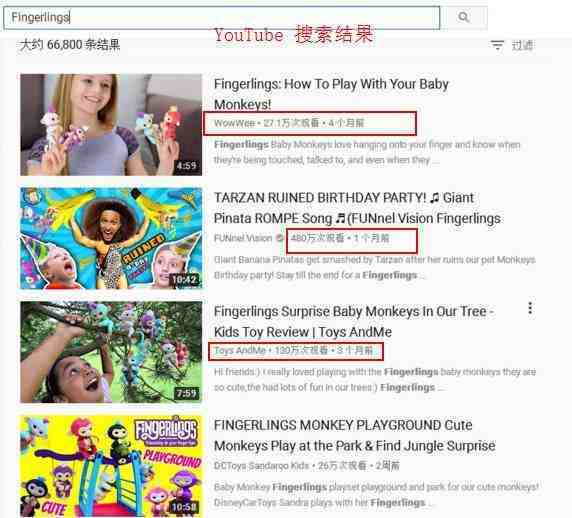The height and width of the screenshot is (518, 572).
Task: Open TARZAN RUINED BIRTHDAY PARTY video title
Action: 357,208
